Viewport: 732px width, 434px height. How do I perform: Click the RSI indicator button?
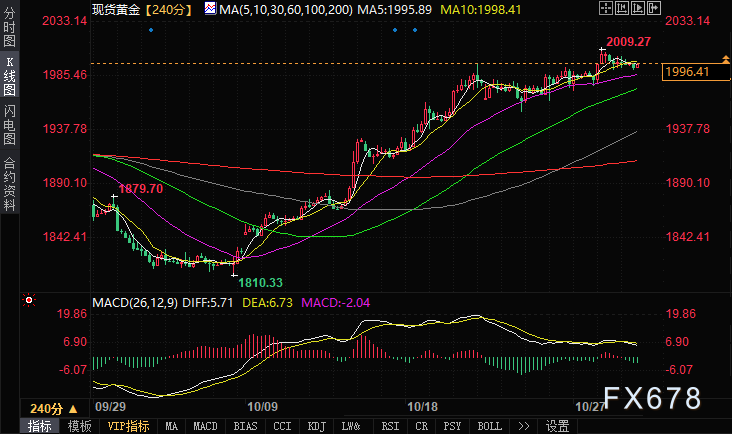389,425
